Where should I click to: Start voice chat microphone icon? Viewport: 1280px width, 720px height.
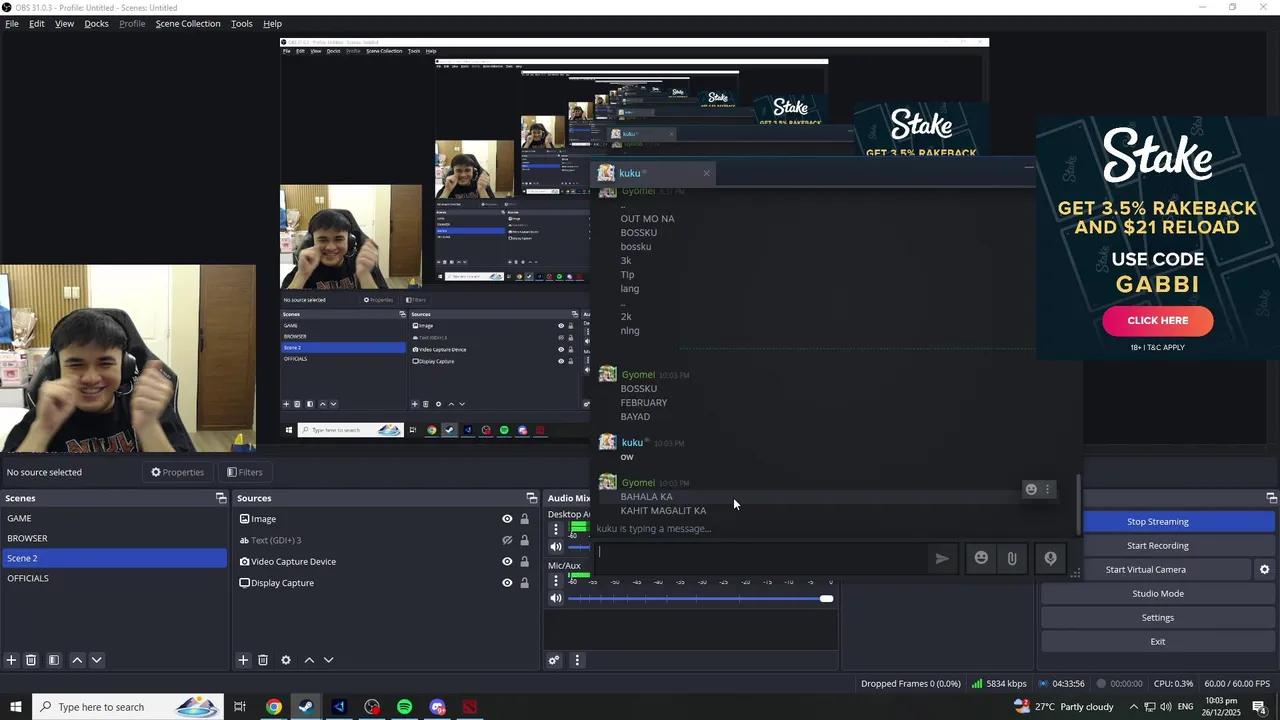pos(1050,559)
